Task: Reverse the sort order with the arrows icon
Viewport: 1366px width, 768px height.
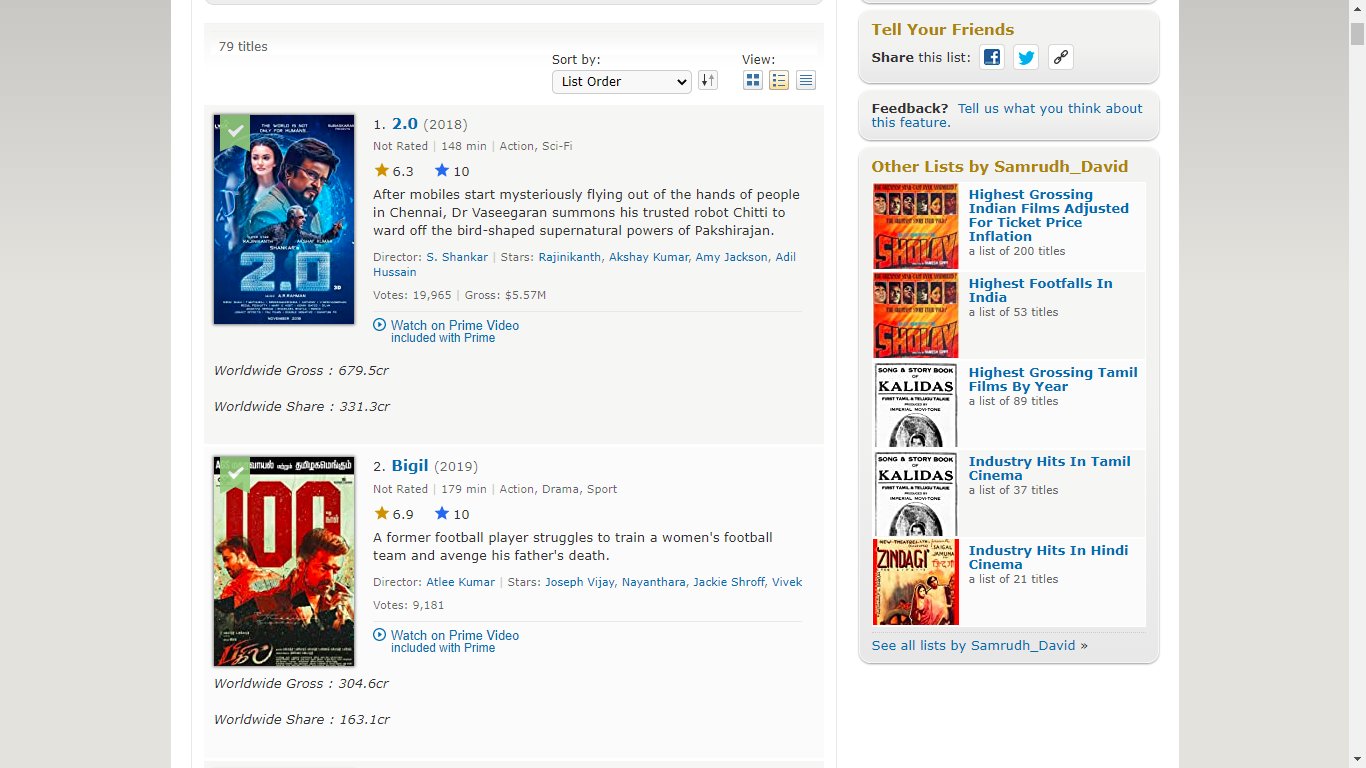Action: pos(708,81)
